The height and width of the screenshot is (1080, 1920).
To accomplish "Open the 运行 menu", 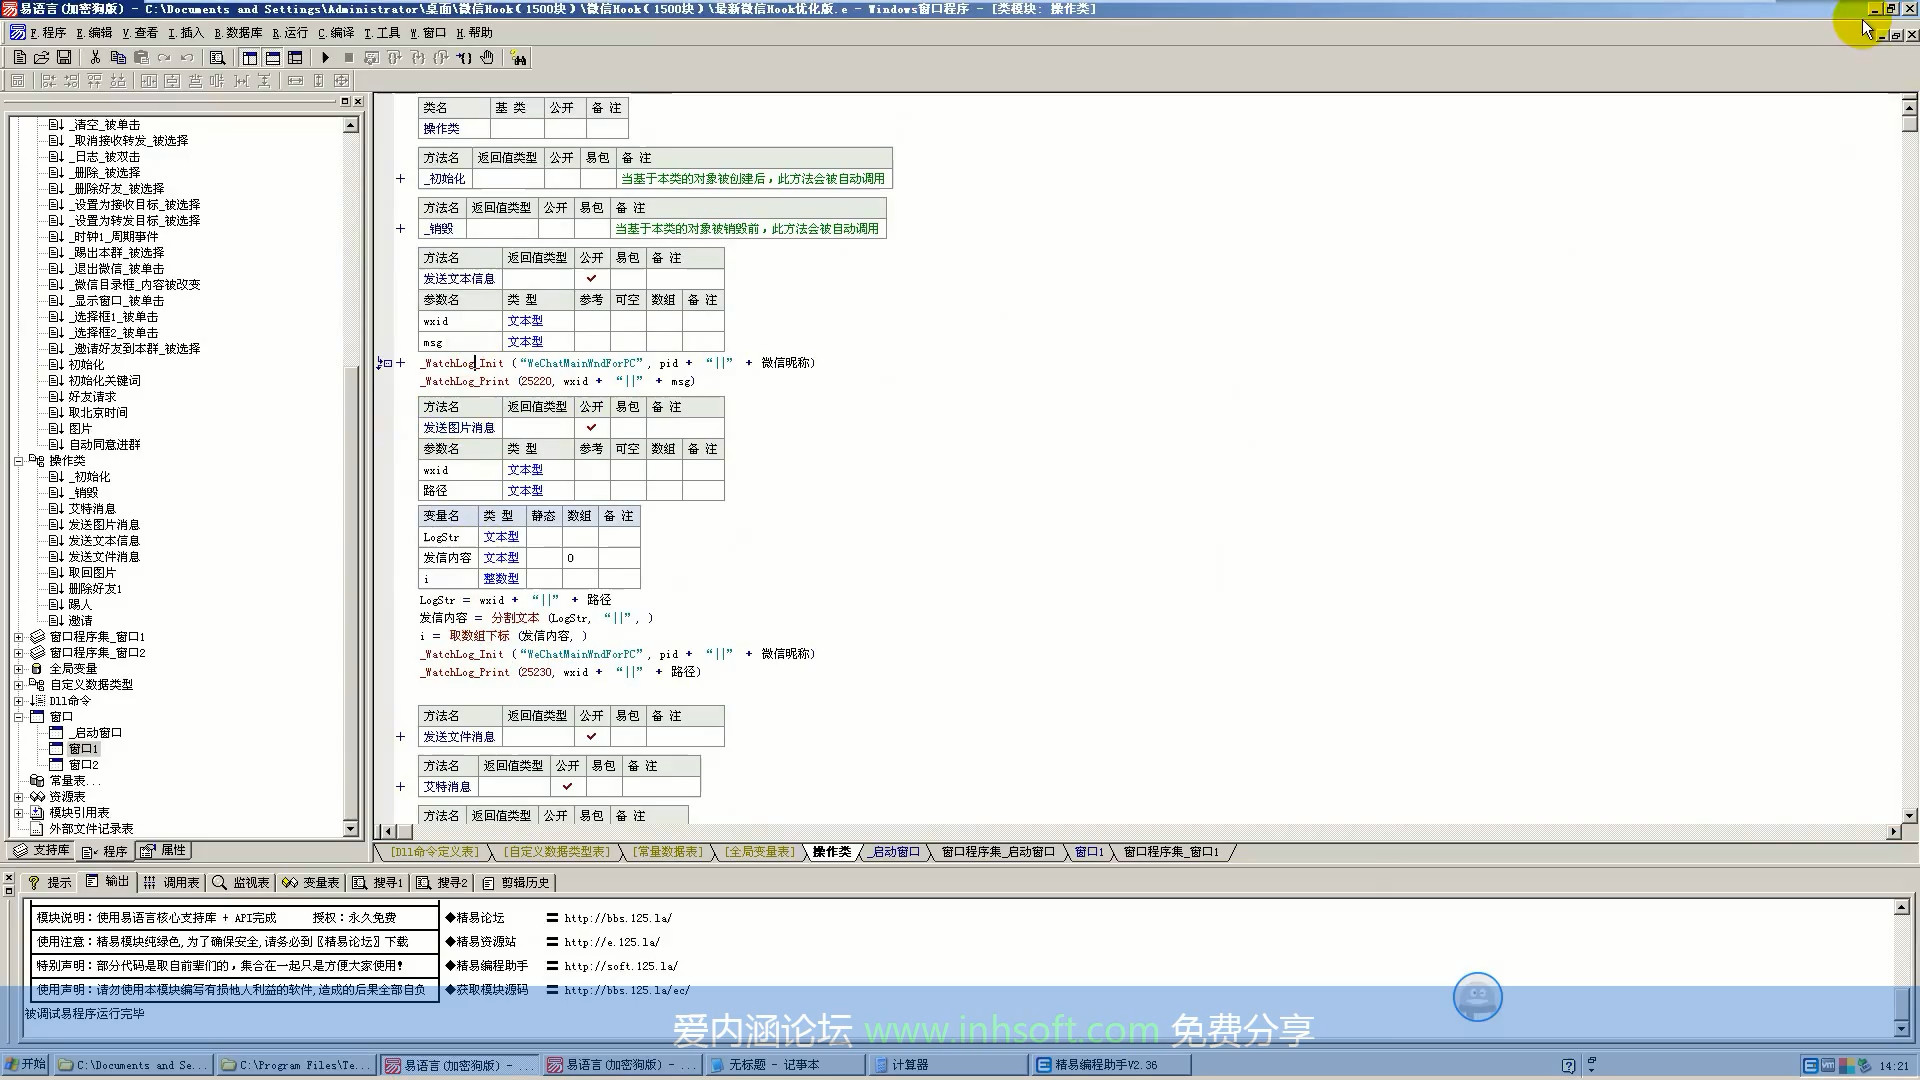I will tap(290, 33).
